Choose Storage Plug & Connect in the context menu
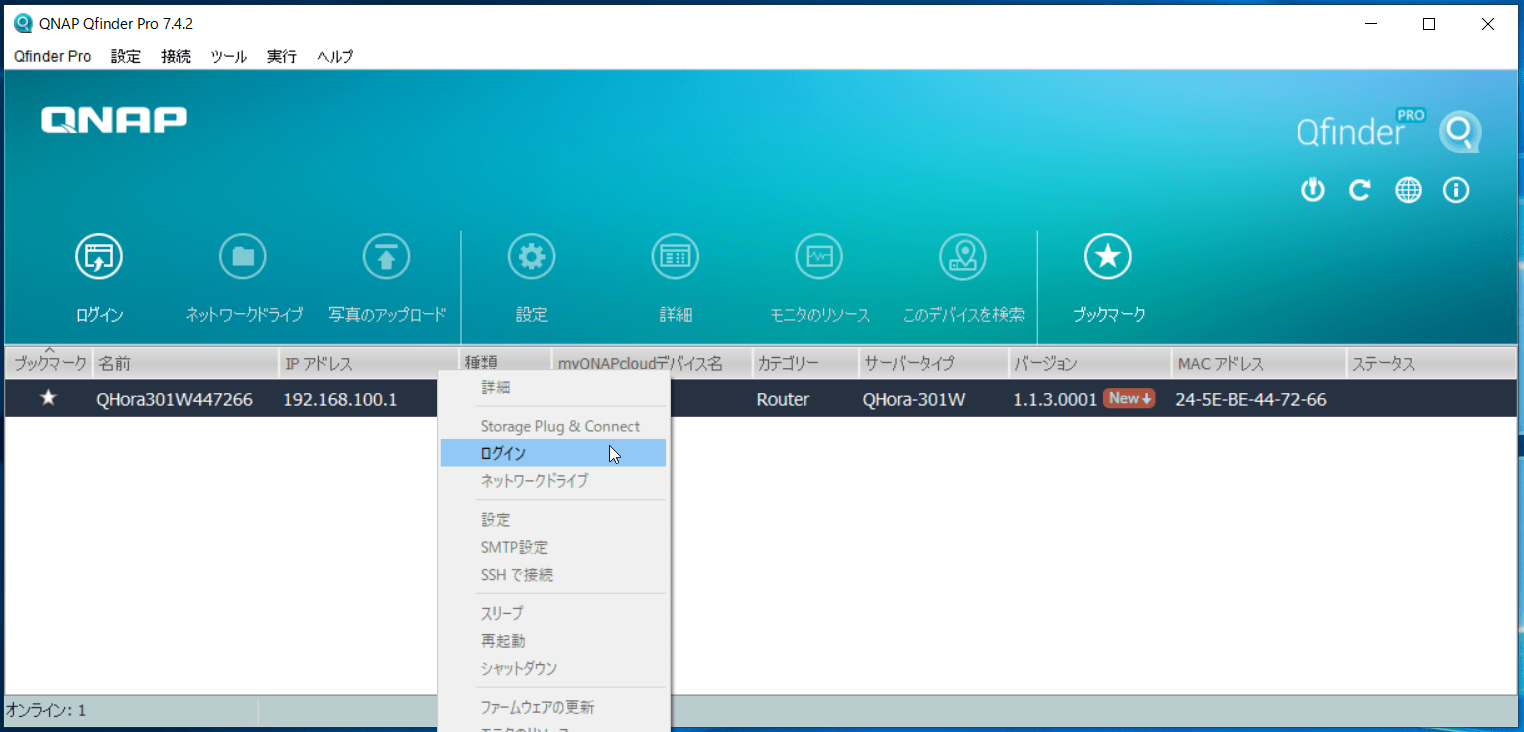The image size is (1524, 732). [554, 426]
